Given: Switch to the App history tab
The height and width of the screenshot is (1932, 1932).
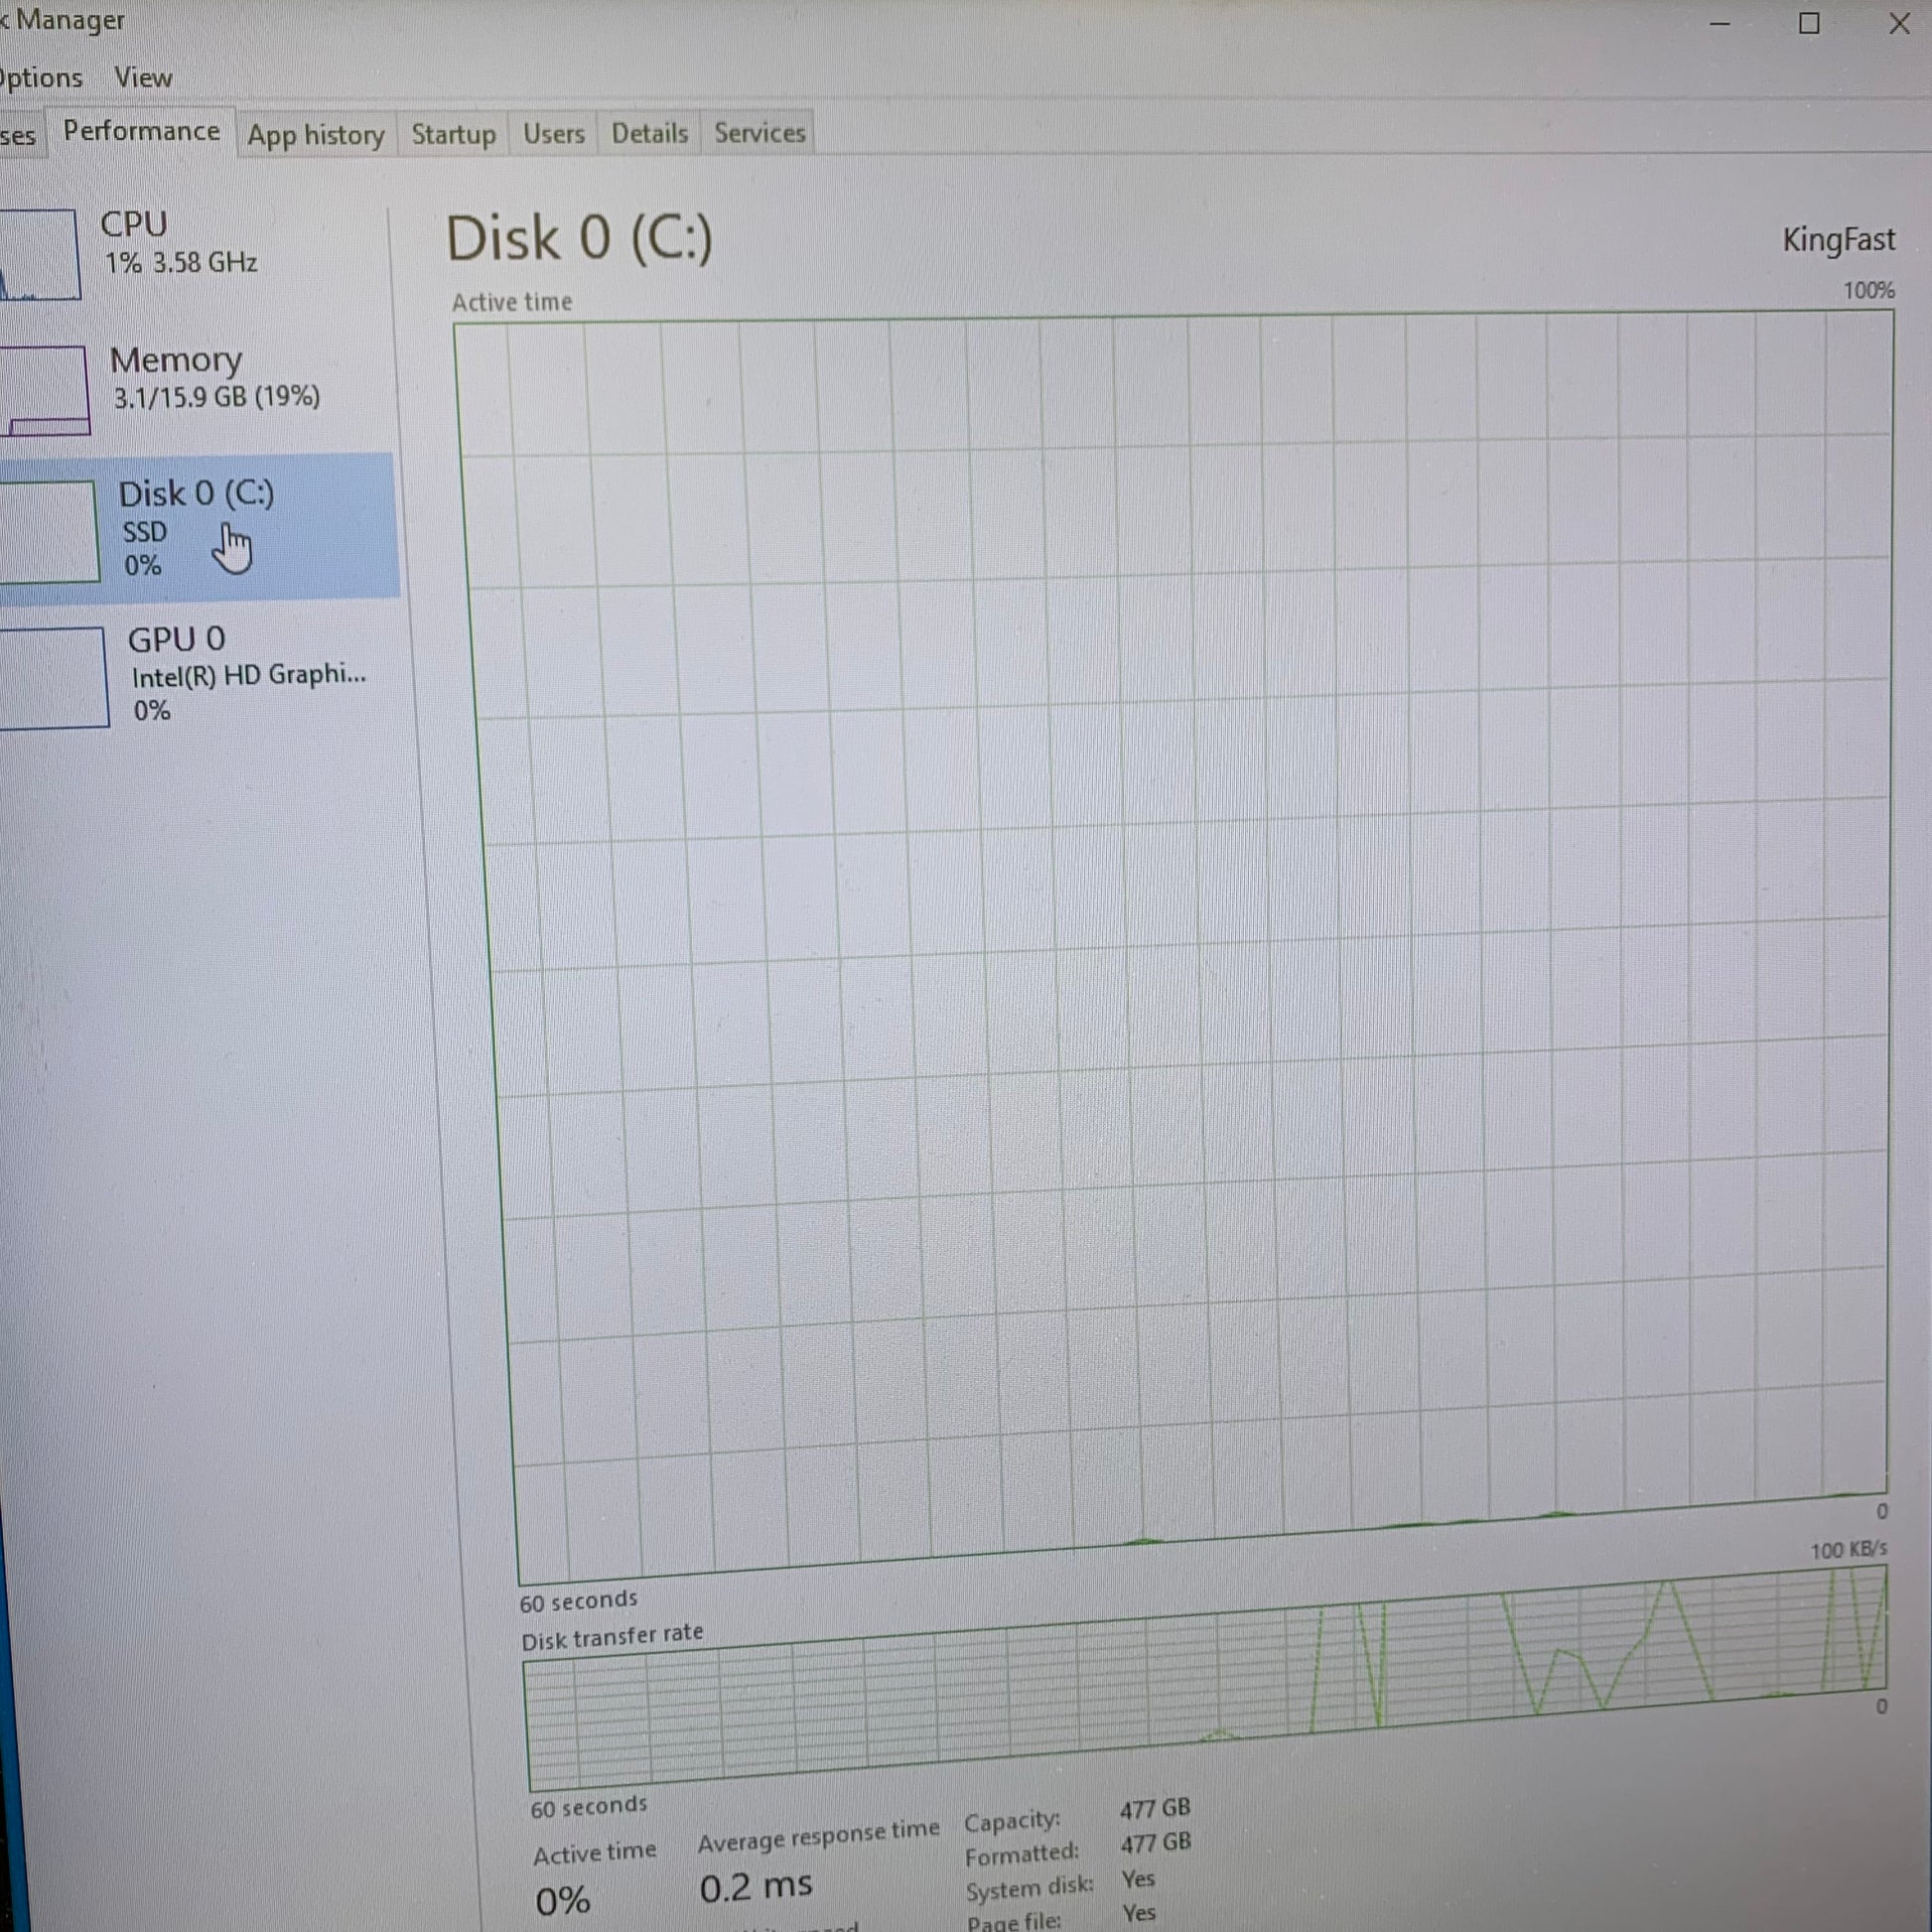Looking at the screenshot, I should tap(316, 135).
